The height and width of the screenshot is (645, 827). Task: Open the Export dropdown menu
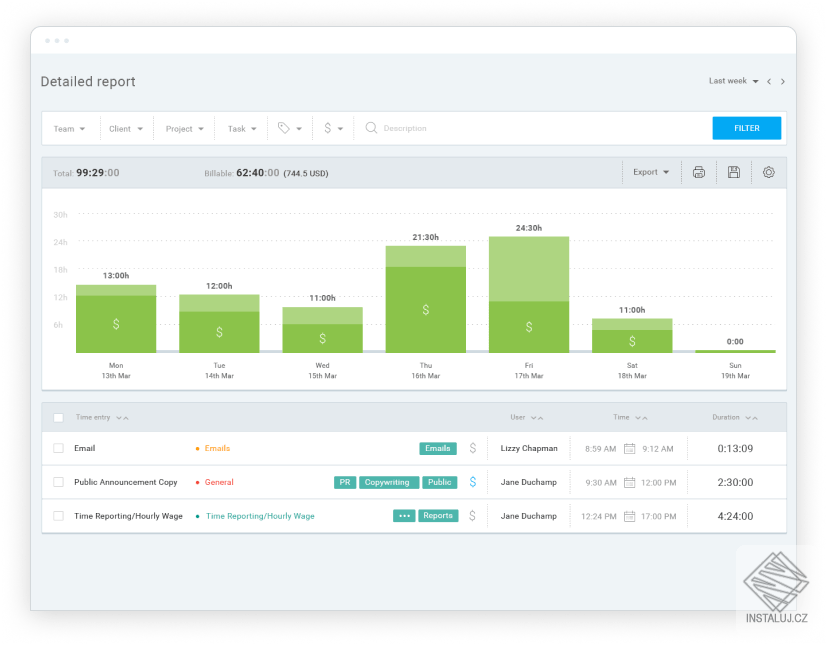651,172
